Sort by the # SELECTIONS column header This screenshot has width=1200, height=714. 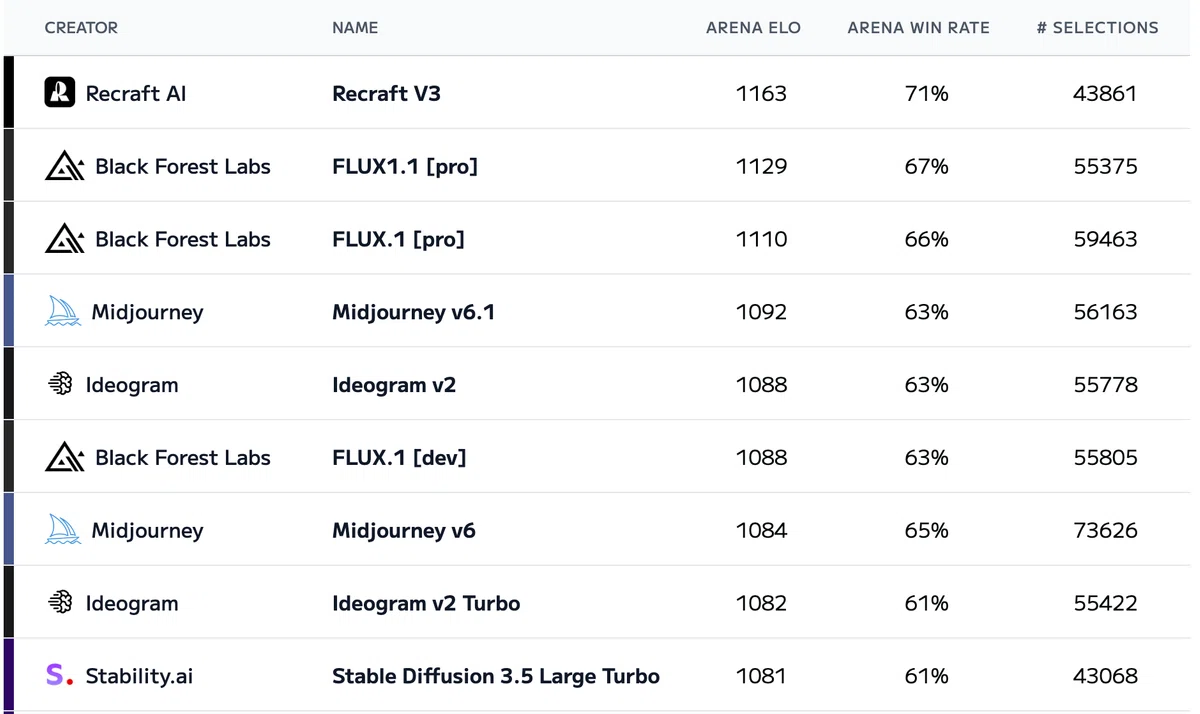pyautogui.click(x=1097, y=28)
